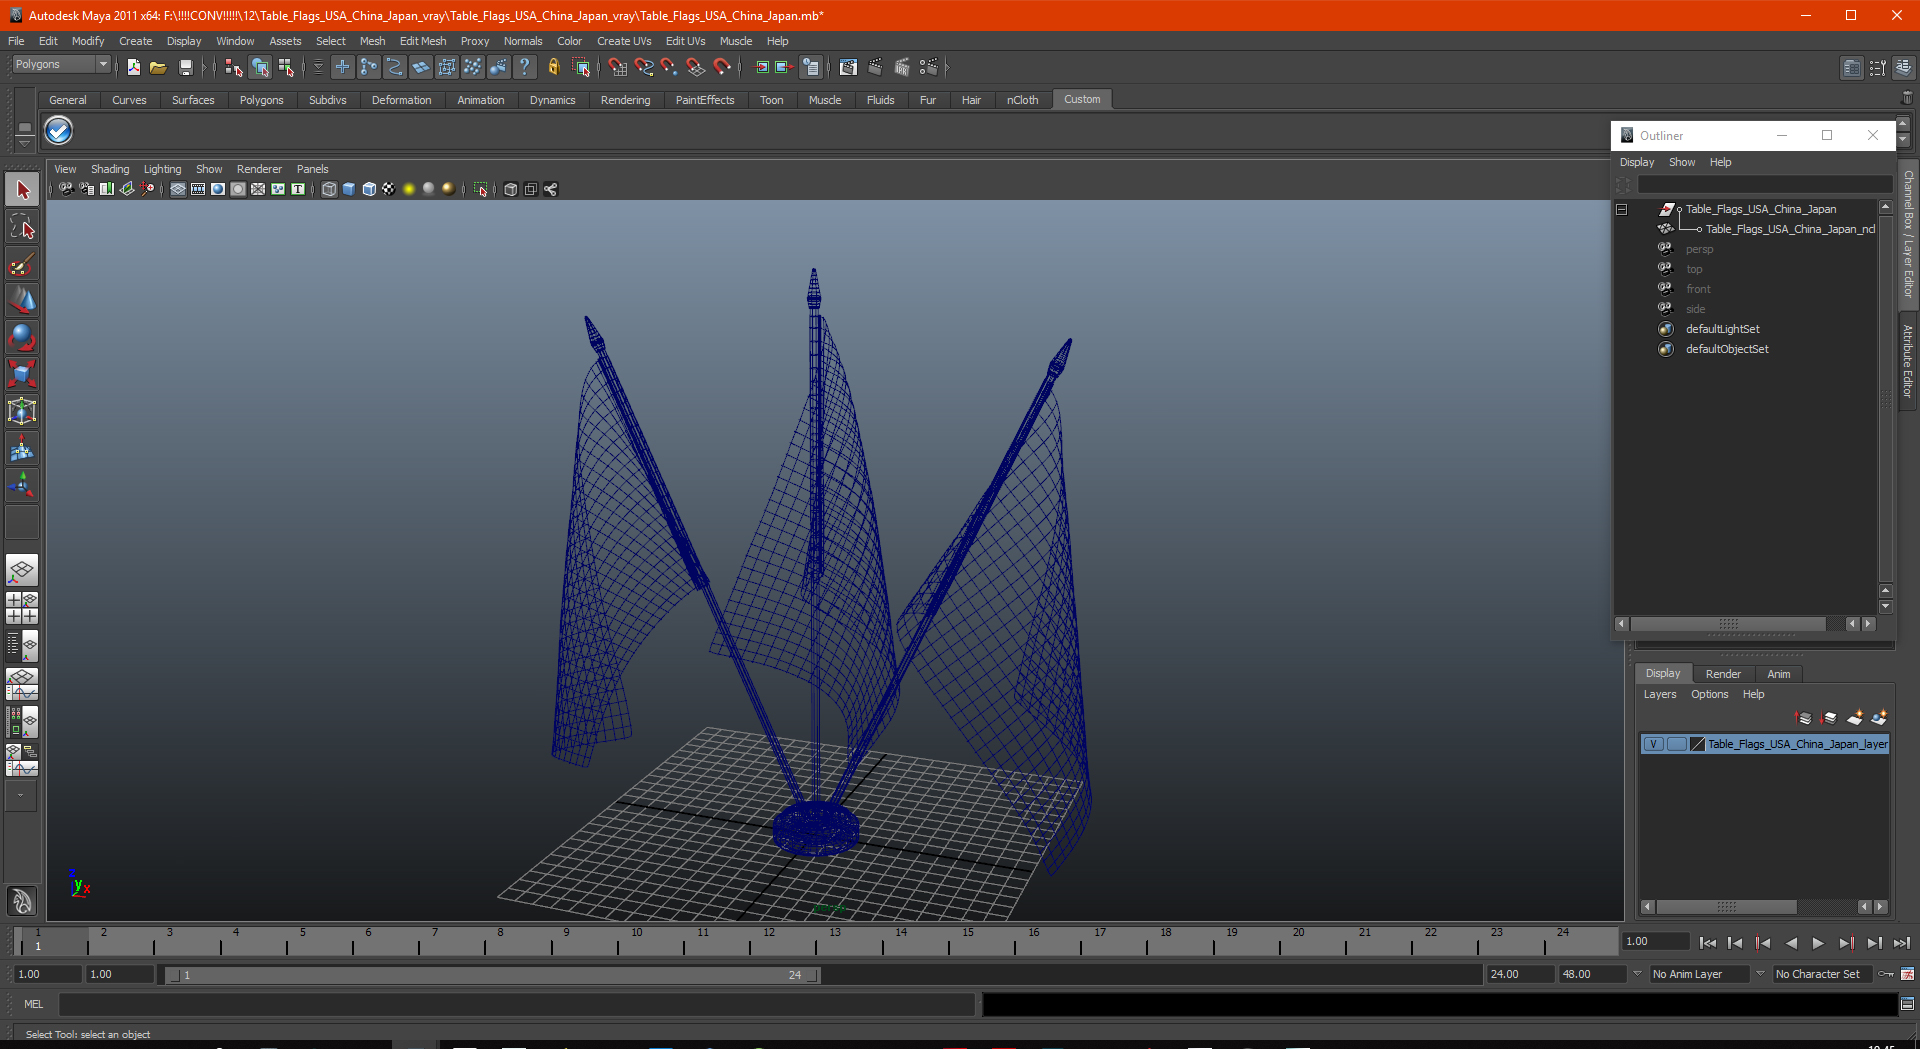Switch to the Polygons shelf tab
Viewport: 1920px width, 1049px height.
(x=261, y=100)
